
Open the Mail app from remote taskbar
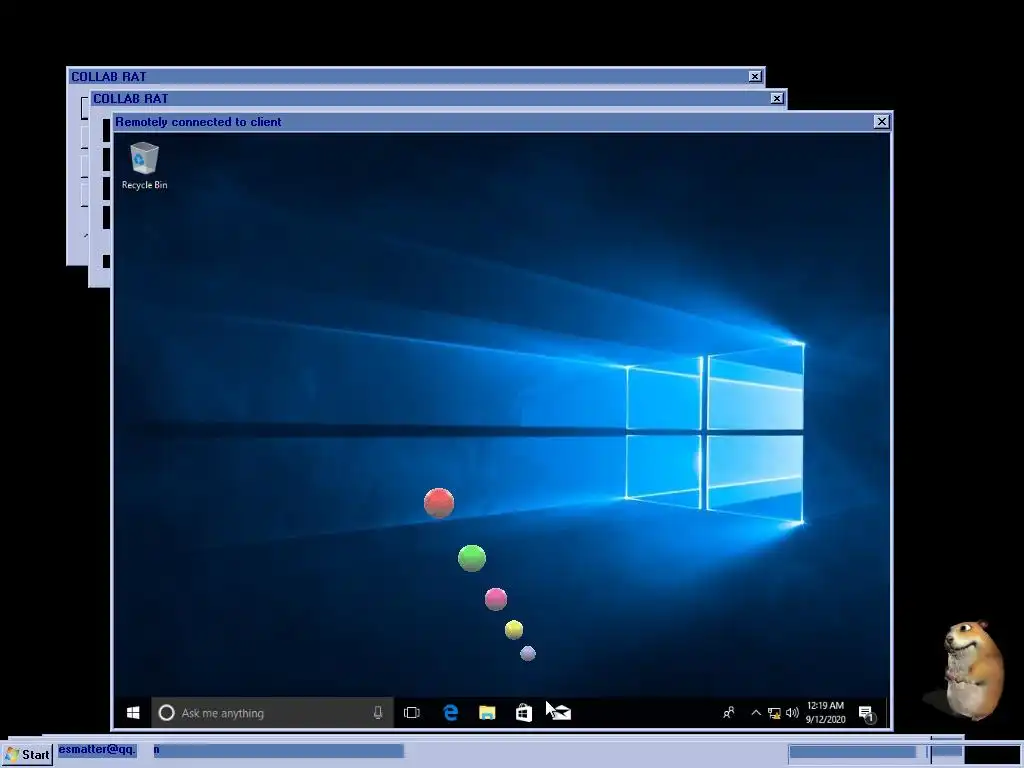click(561, 712)
